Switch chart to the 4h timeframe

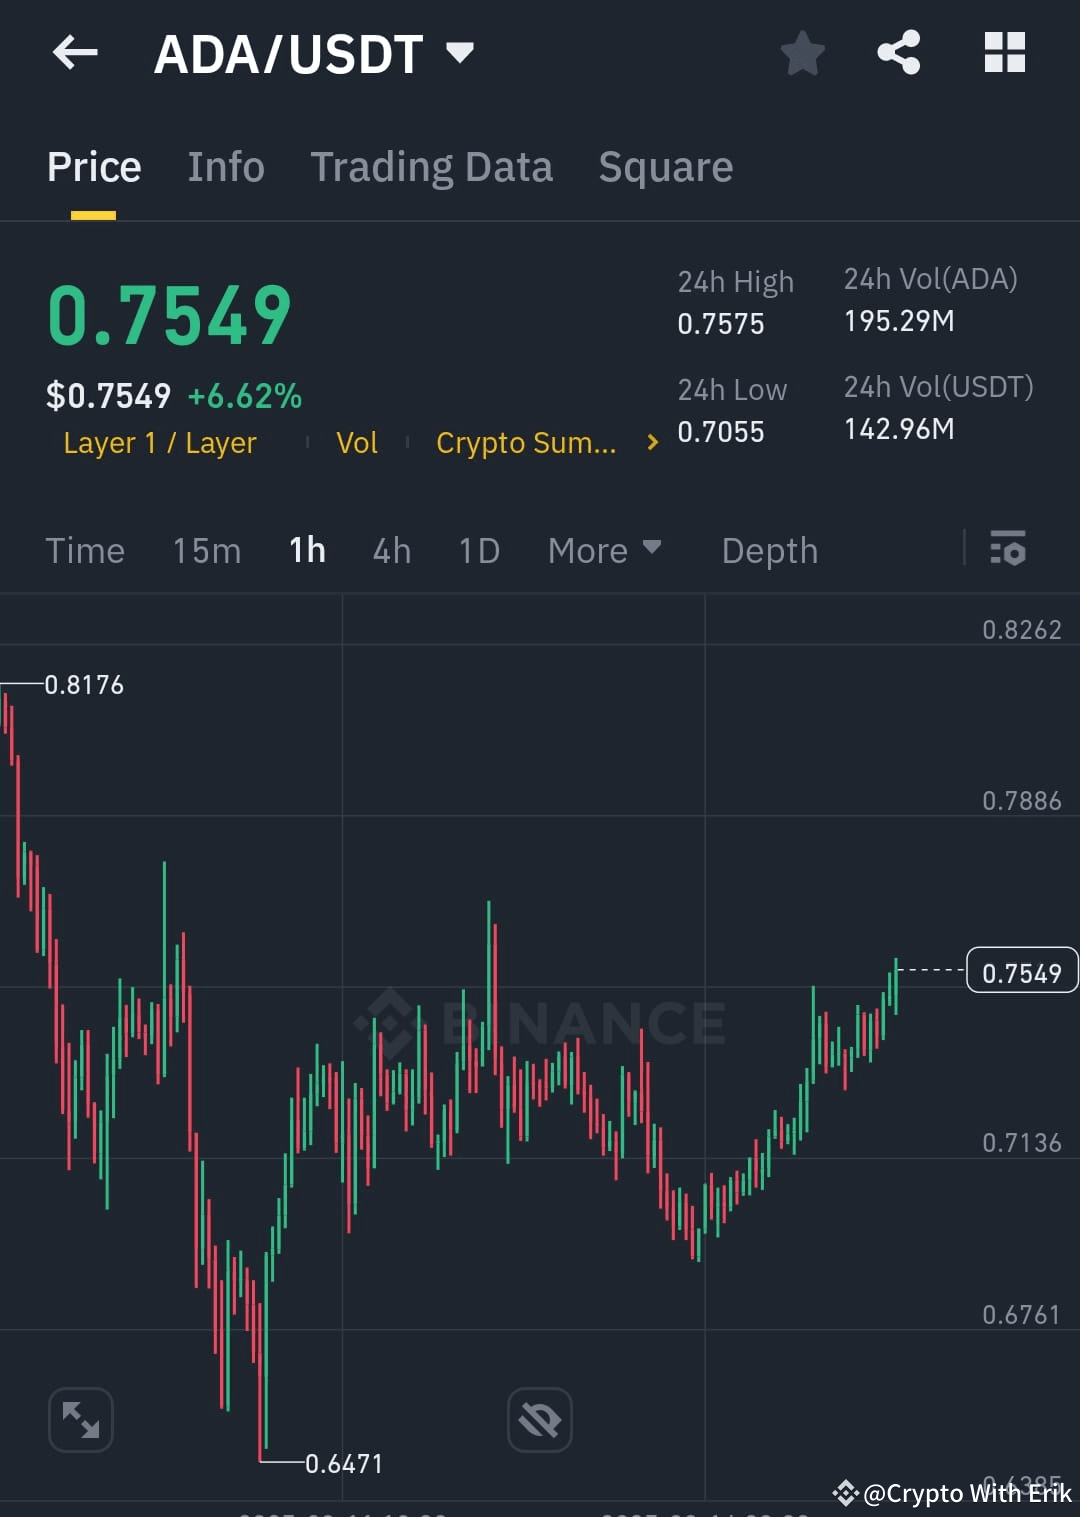coord(391,550)
